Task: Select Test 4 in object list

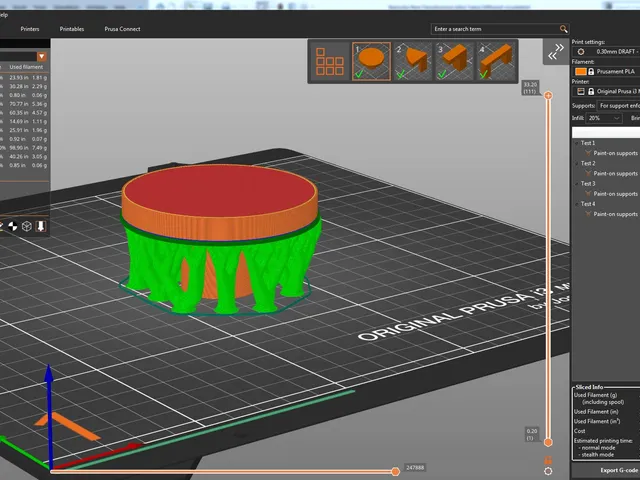Action: tap(588, 204)
